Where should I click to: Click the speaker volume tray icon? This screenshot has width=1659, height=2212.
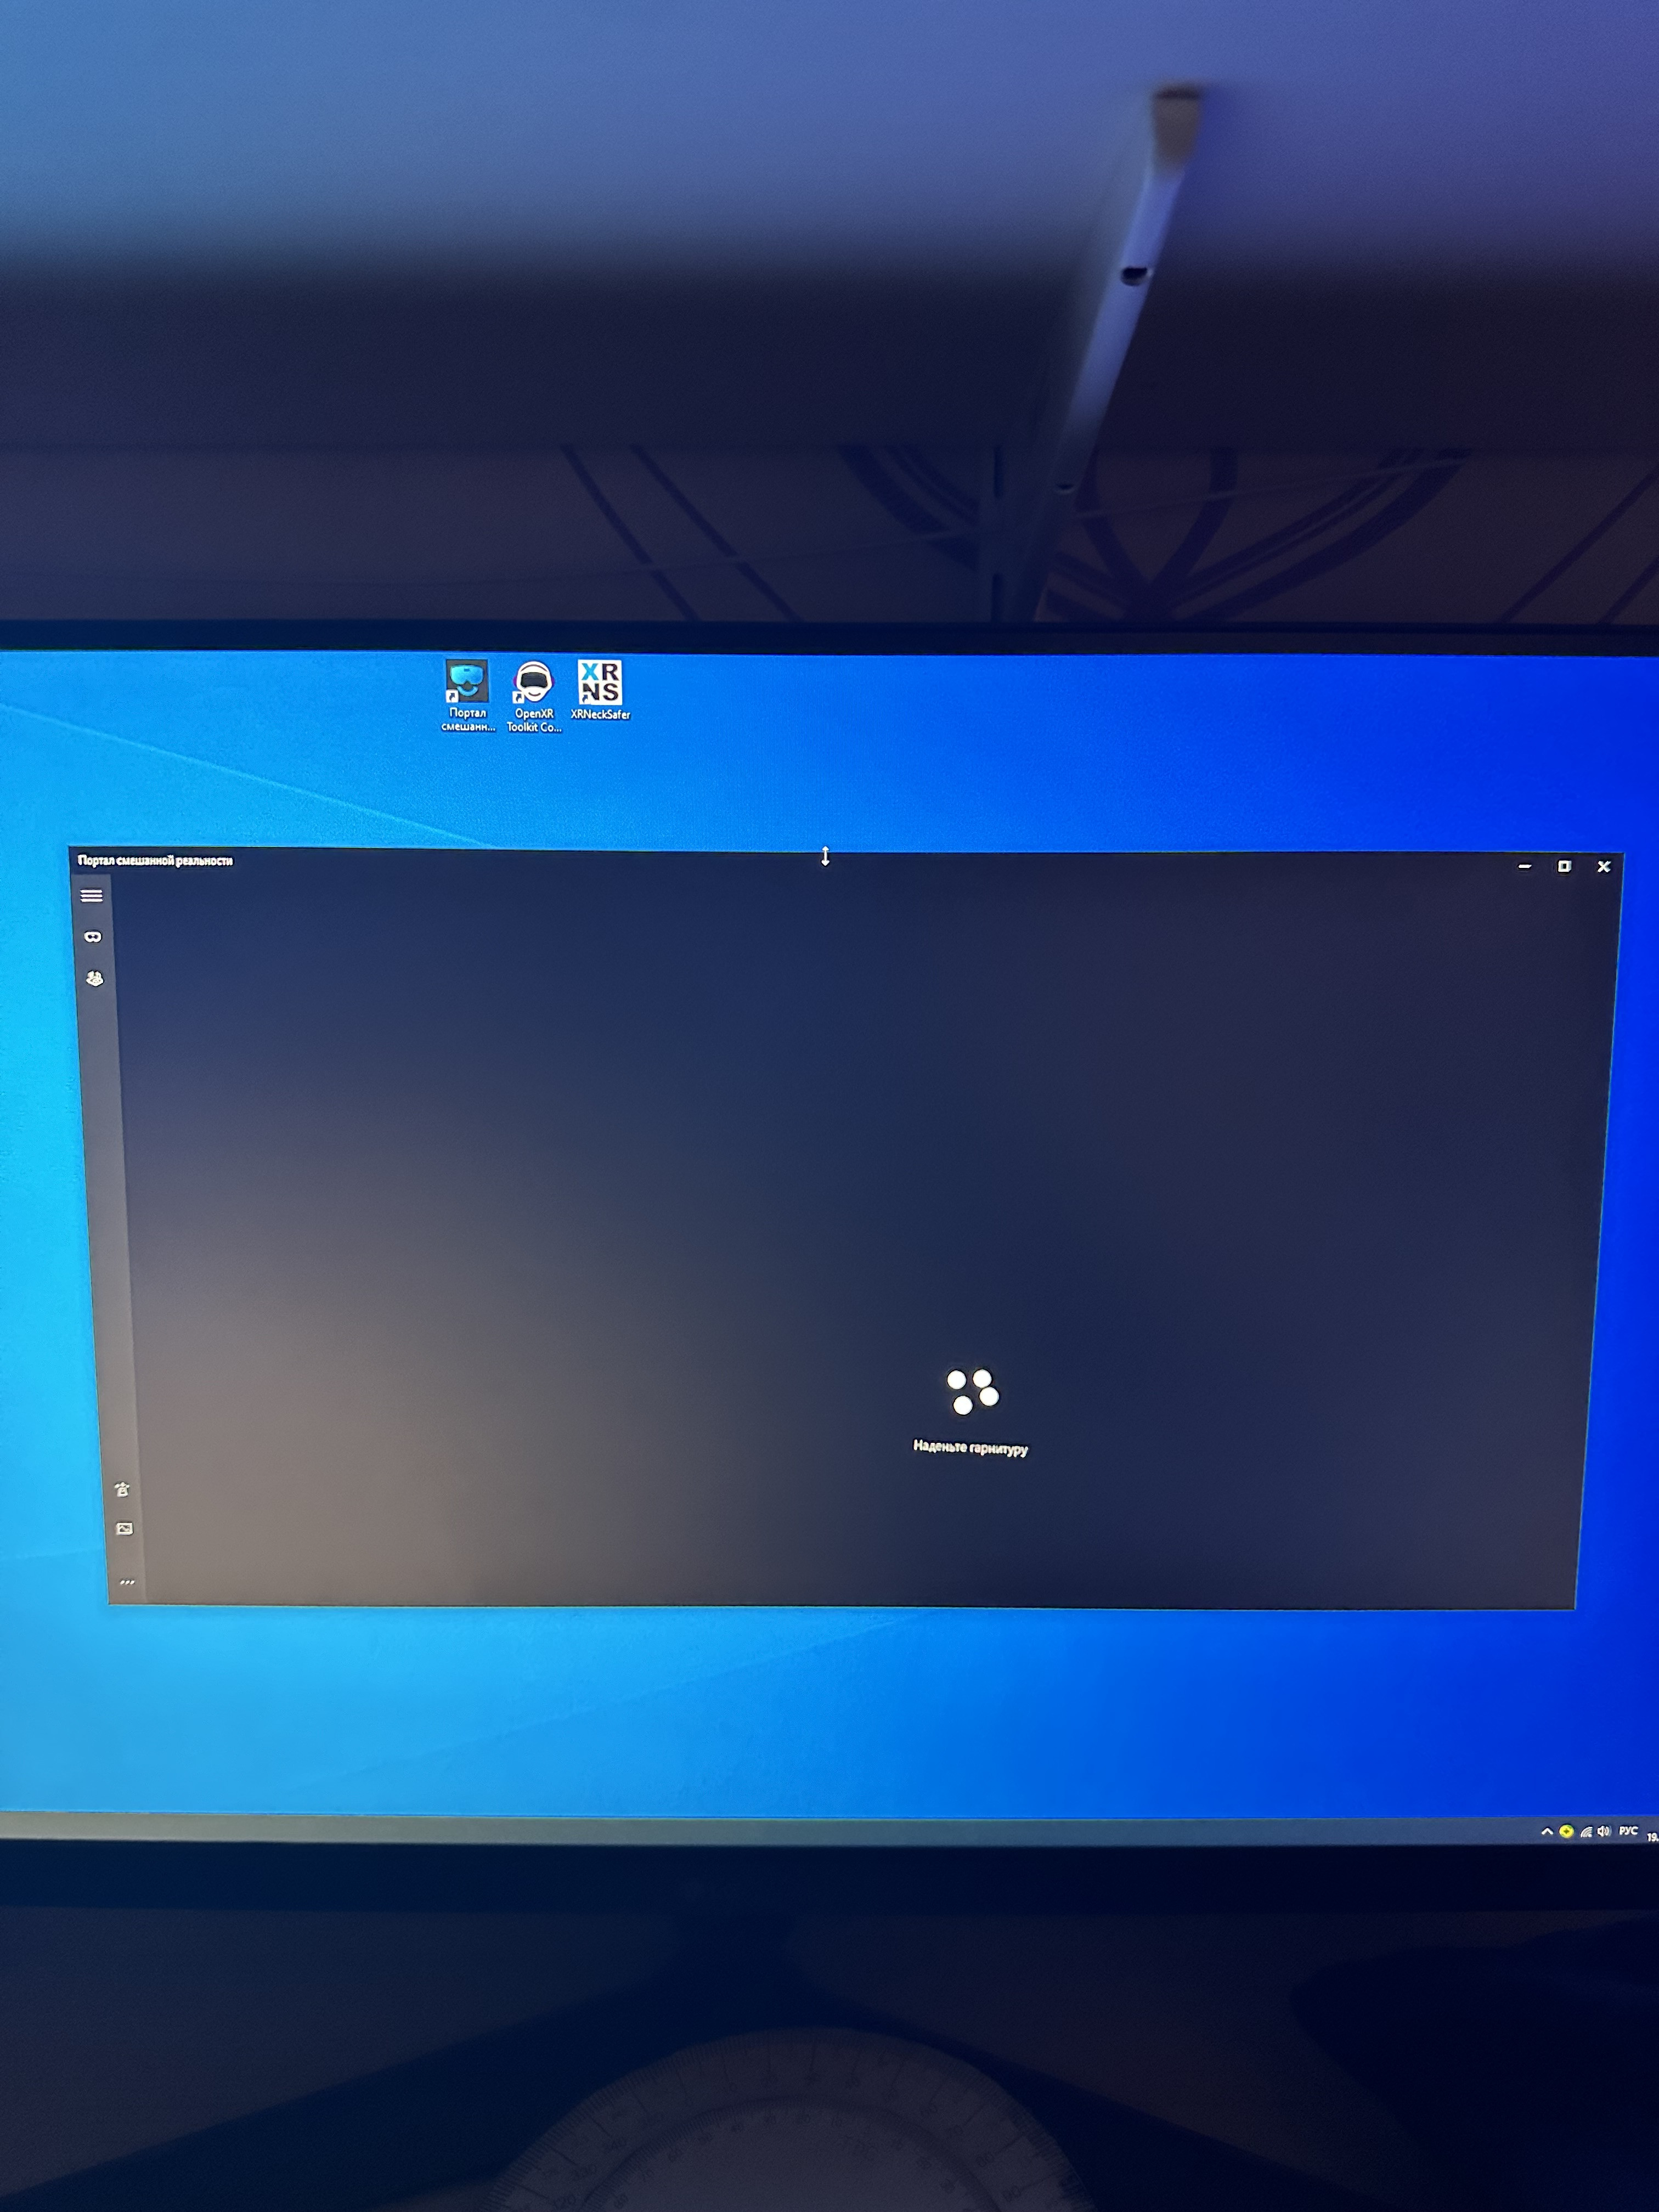click(x=1604, y=1832)
